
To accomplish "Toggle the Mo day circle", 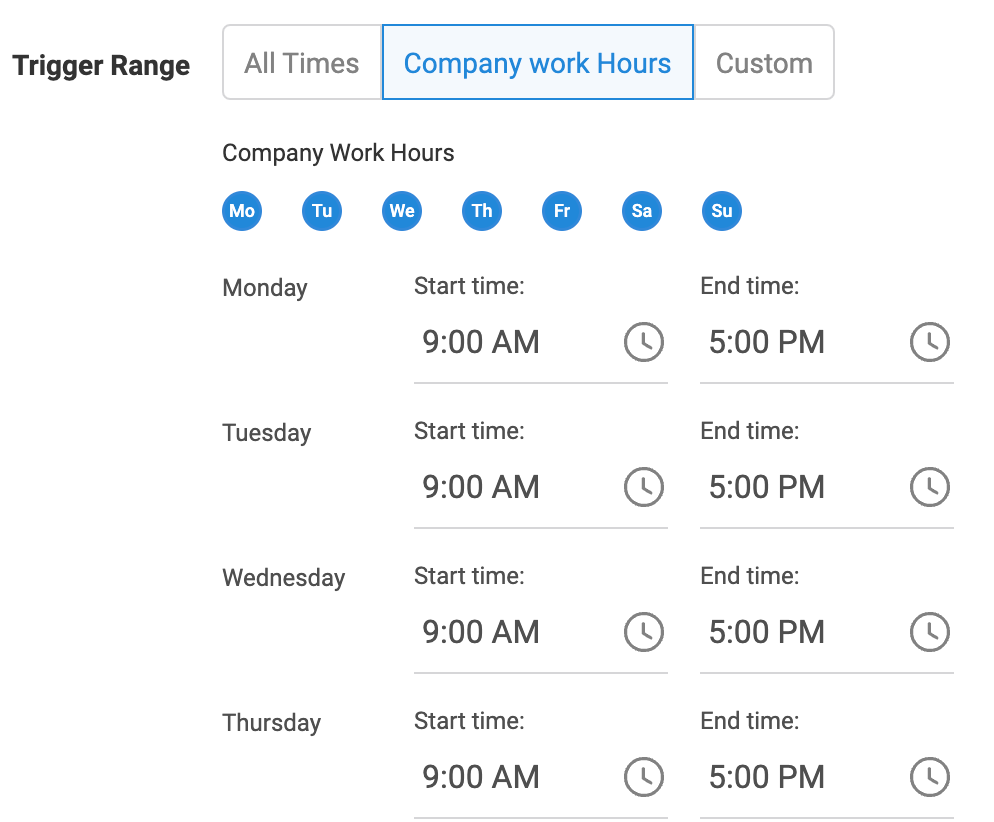I will point(242,211).
